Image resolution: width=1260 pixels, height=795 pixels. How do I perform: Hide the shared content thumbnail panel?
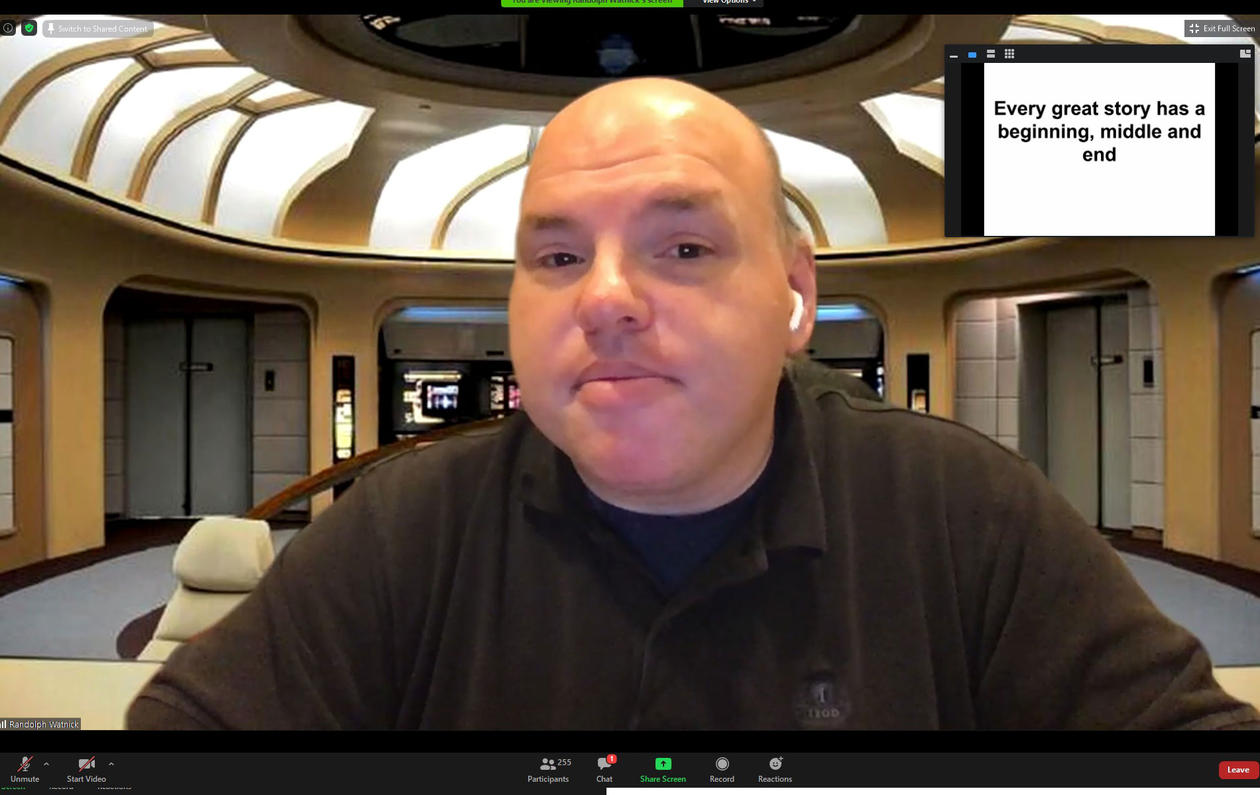point(953,55)
